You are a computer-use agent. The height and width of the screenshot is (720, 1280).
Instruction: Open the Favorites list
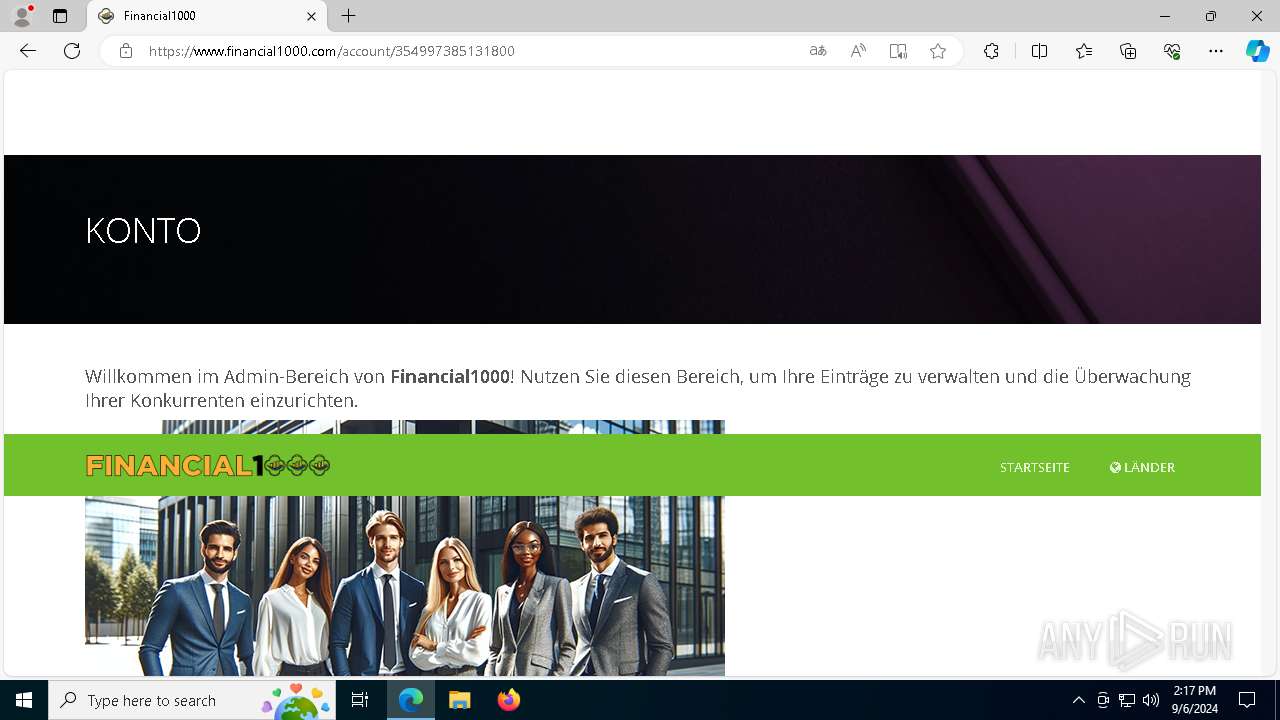coord(1084,51)
